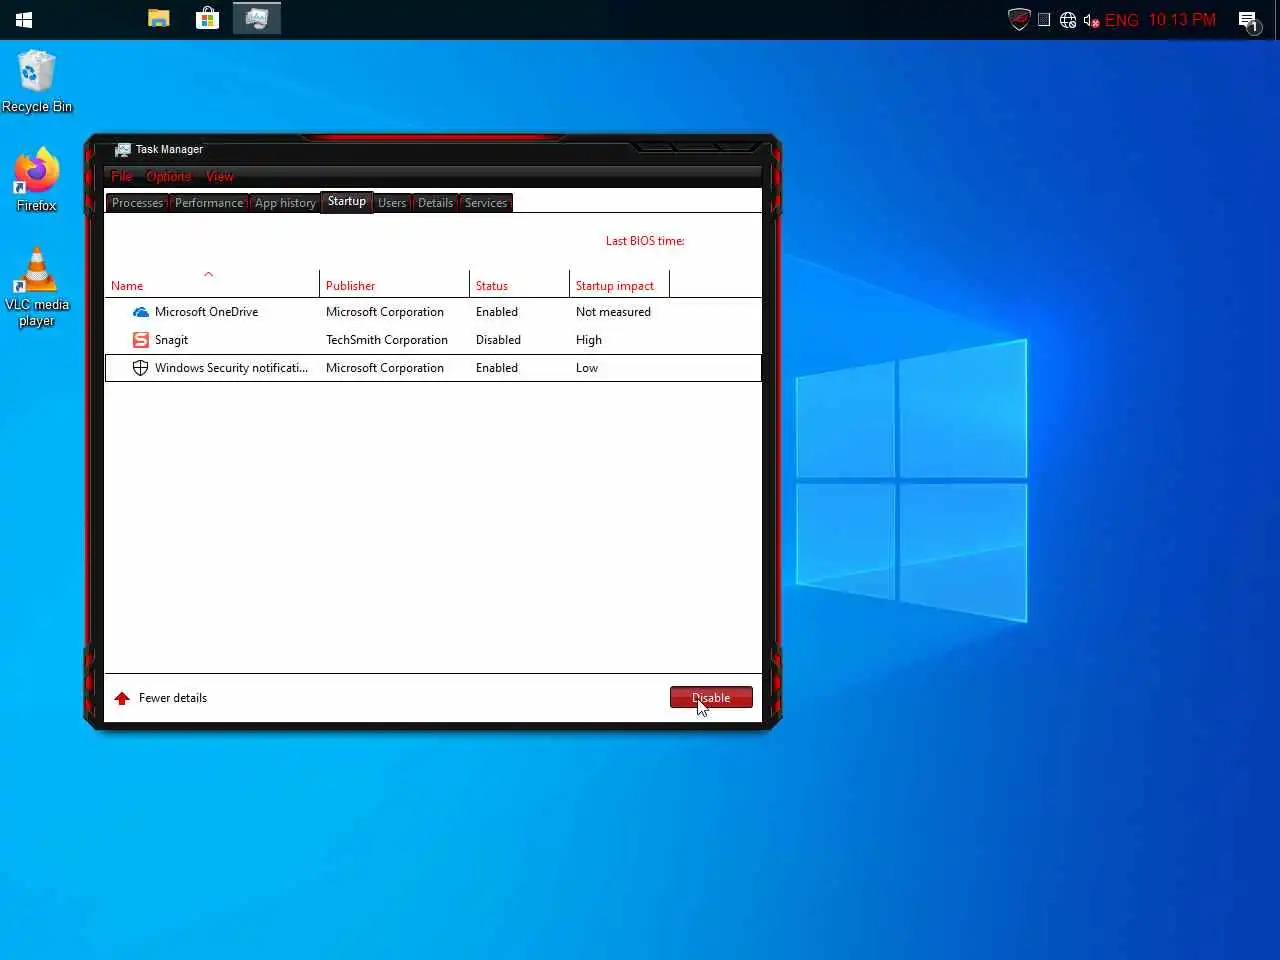Viewport: 1280px width, 960px height.
Task: Switch to the Services tab
Action: [x=486, y=202]
